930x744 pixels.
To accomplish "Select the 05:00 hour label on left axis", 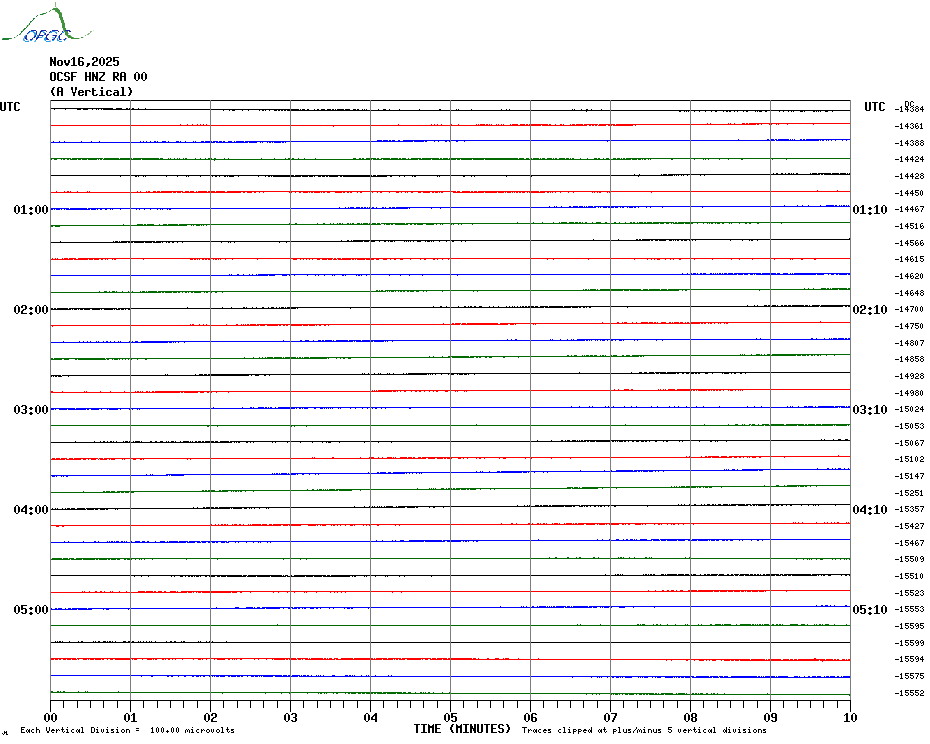I will pyautogui.click(x=31, y=610).
